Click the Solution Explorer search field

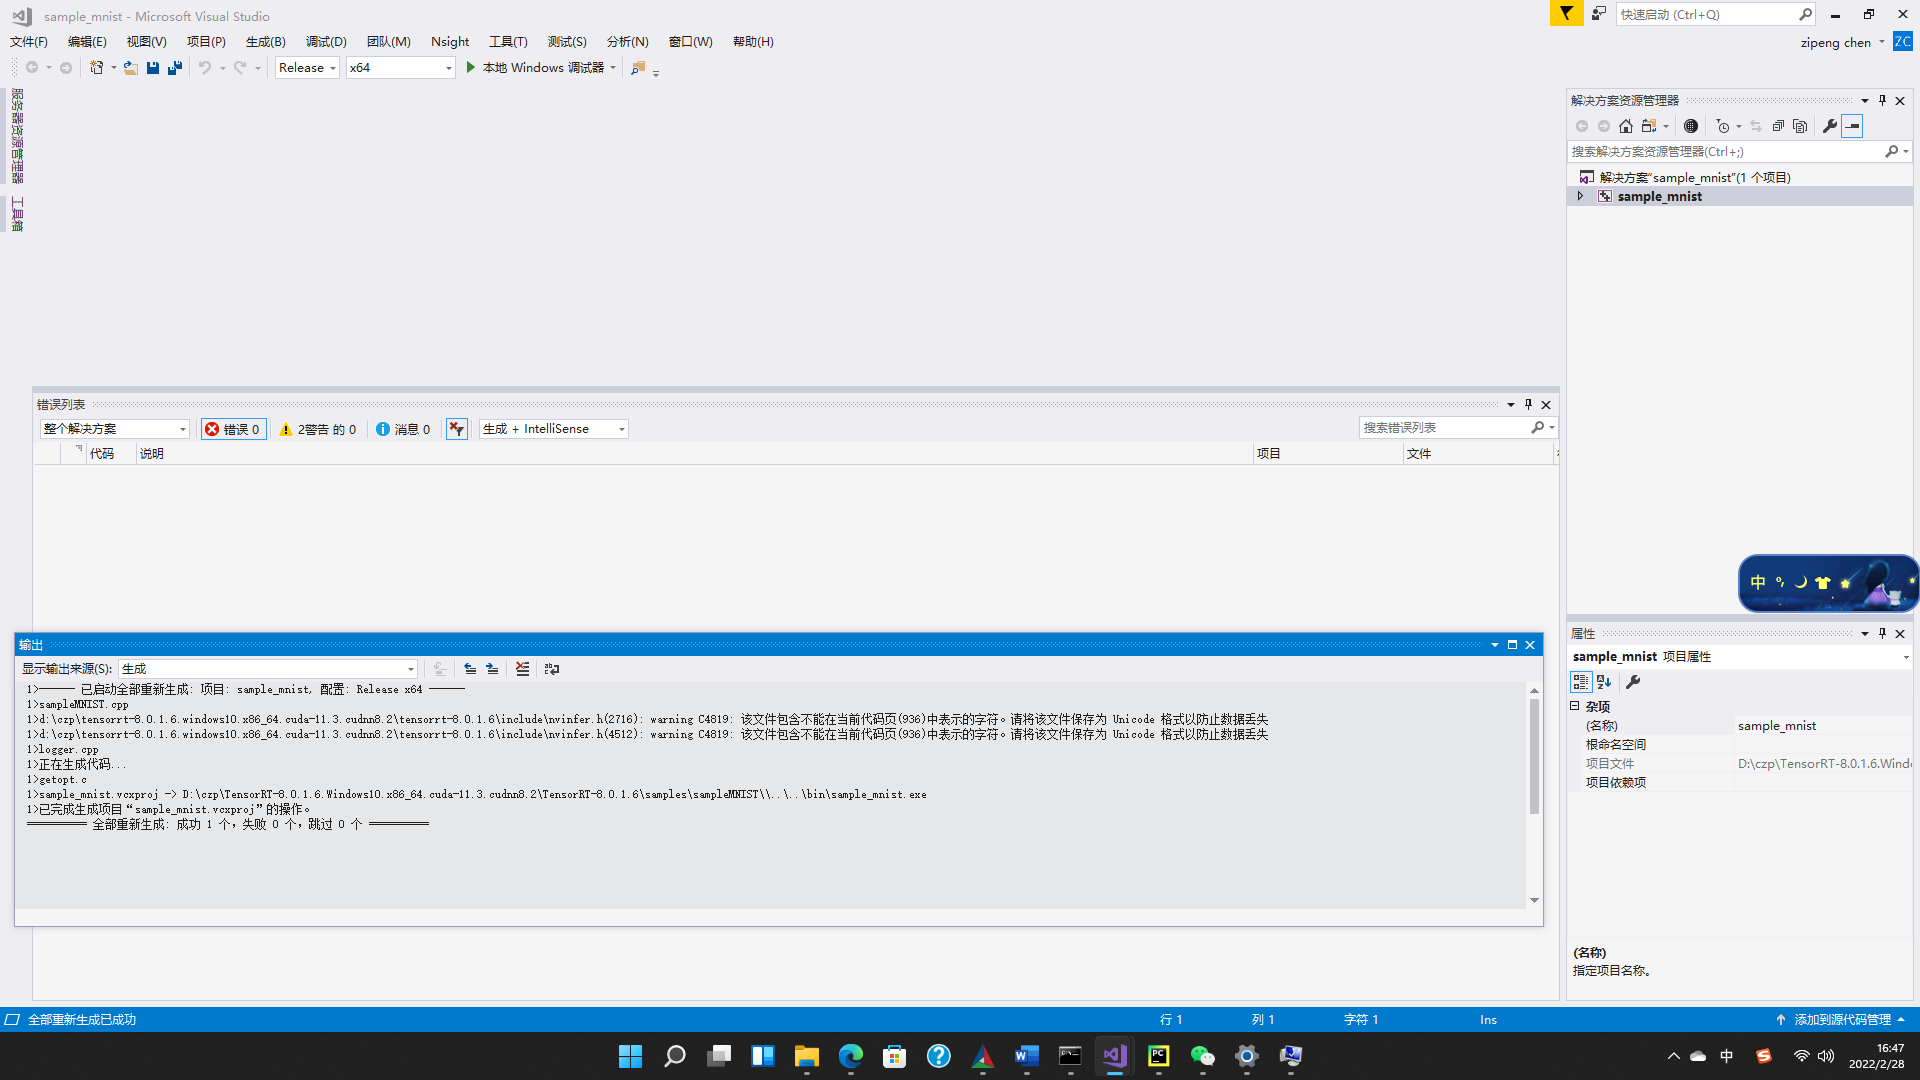tap(1725, 151)
